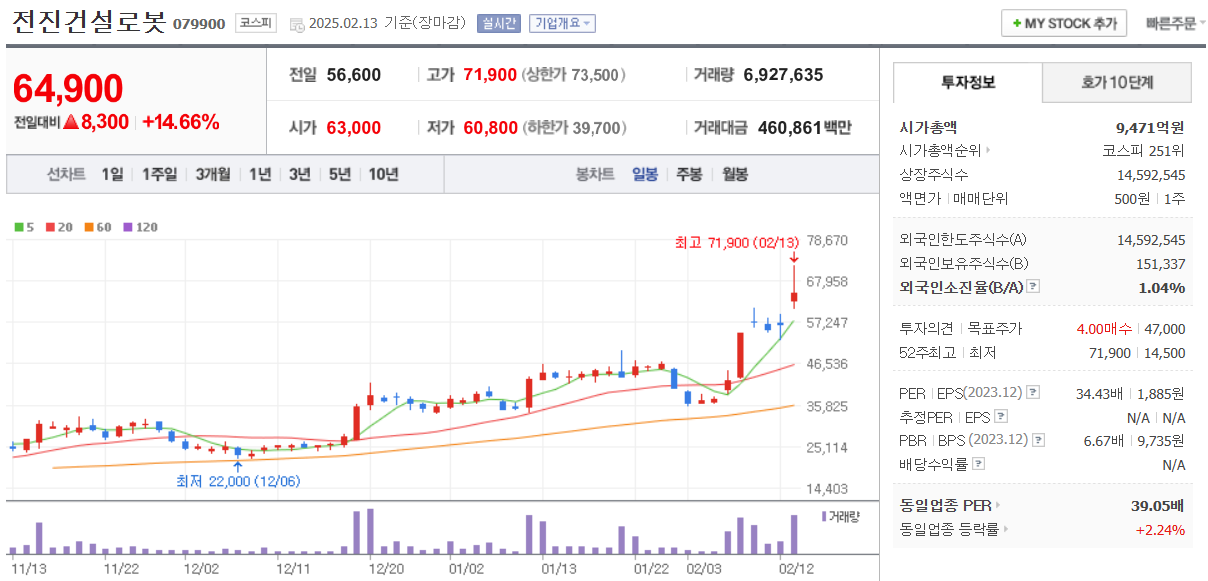
Task: Select the 1년 chart period option
Action: [258, 174]
